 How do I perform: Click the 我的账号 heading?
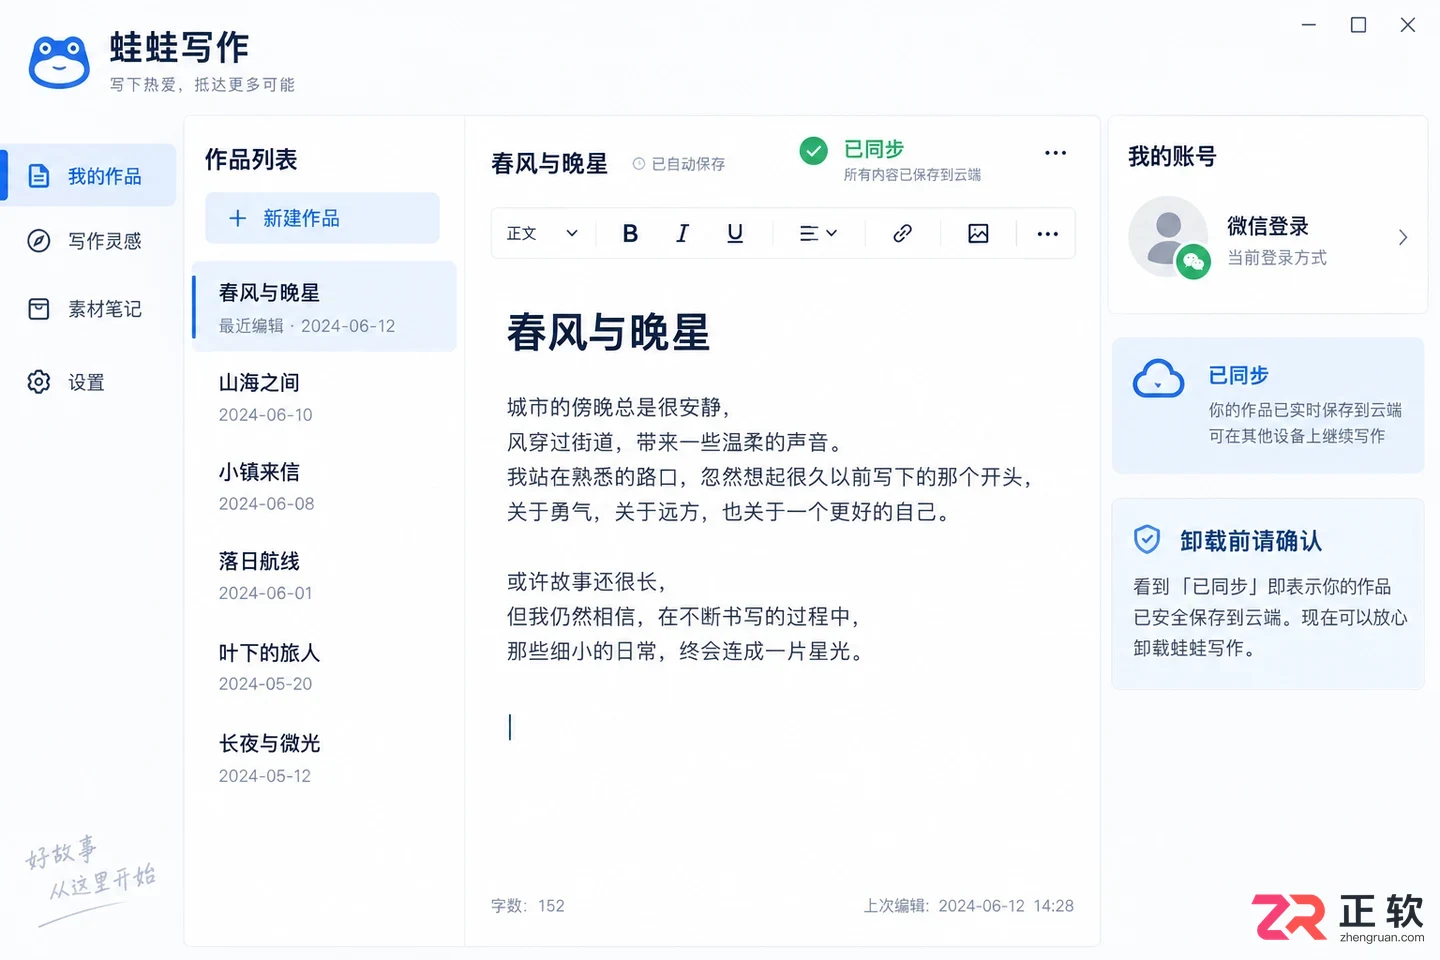coord(1172,156)
